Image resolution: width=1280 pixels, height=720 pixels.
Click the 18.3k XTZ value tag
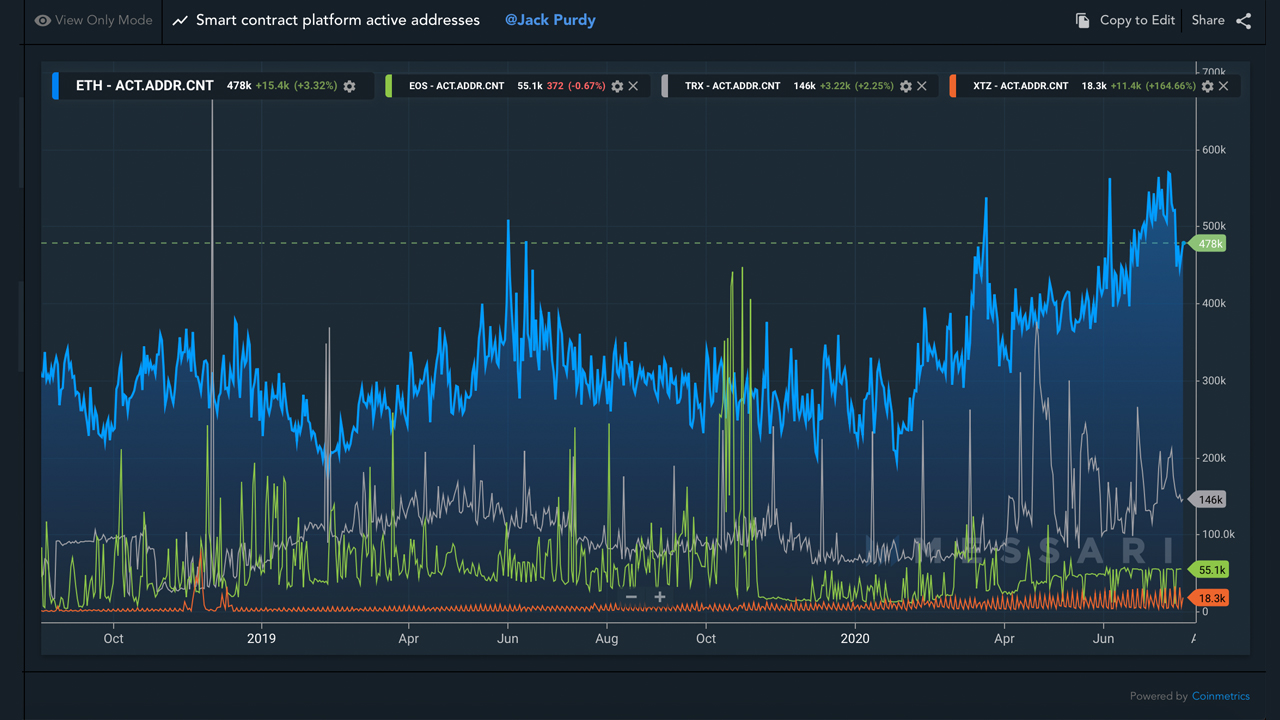[x=1208, y=598]
